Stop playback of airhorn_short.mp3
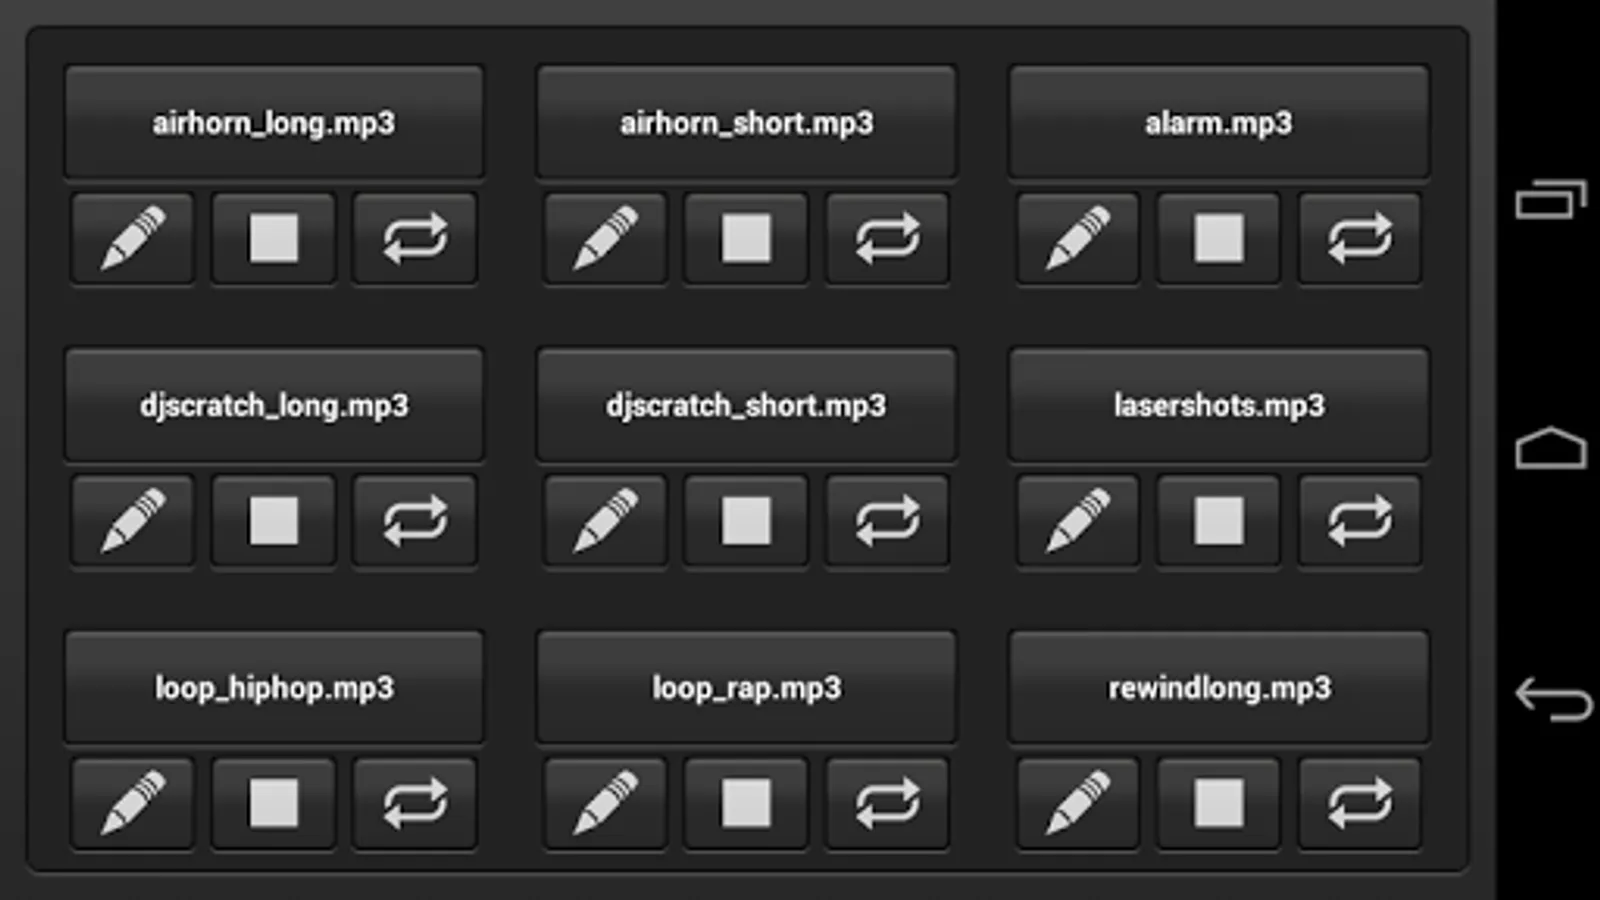Screen dimensions: 1600x900 [x=746, y=238]
